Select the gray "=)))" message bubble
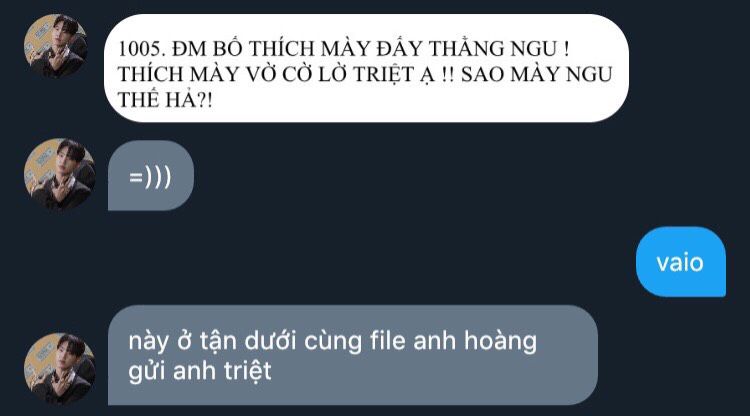Screen dimensions: 750x416 click(x=151, y=175)
